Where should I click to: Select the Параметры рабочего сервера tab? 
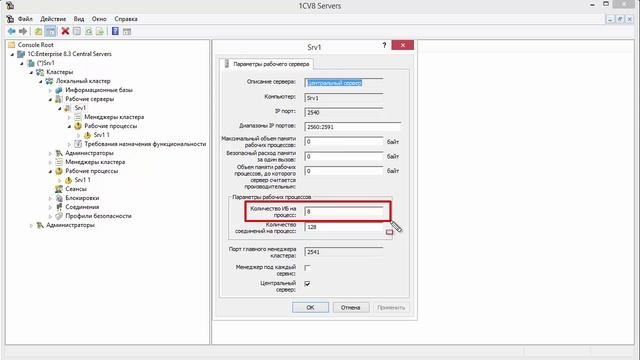pos(267,64)
